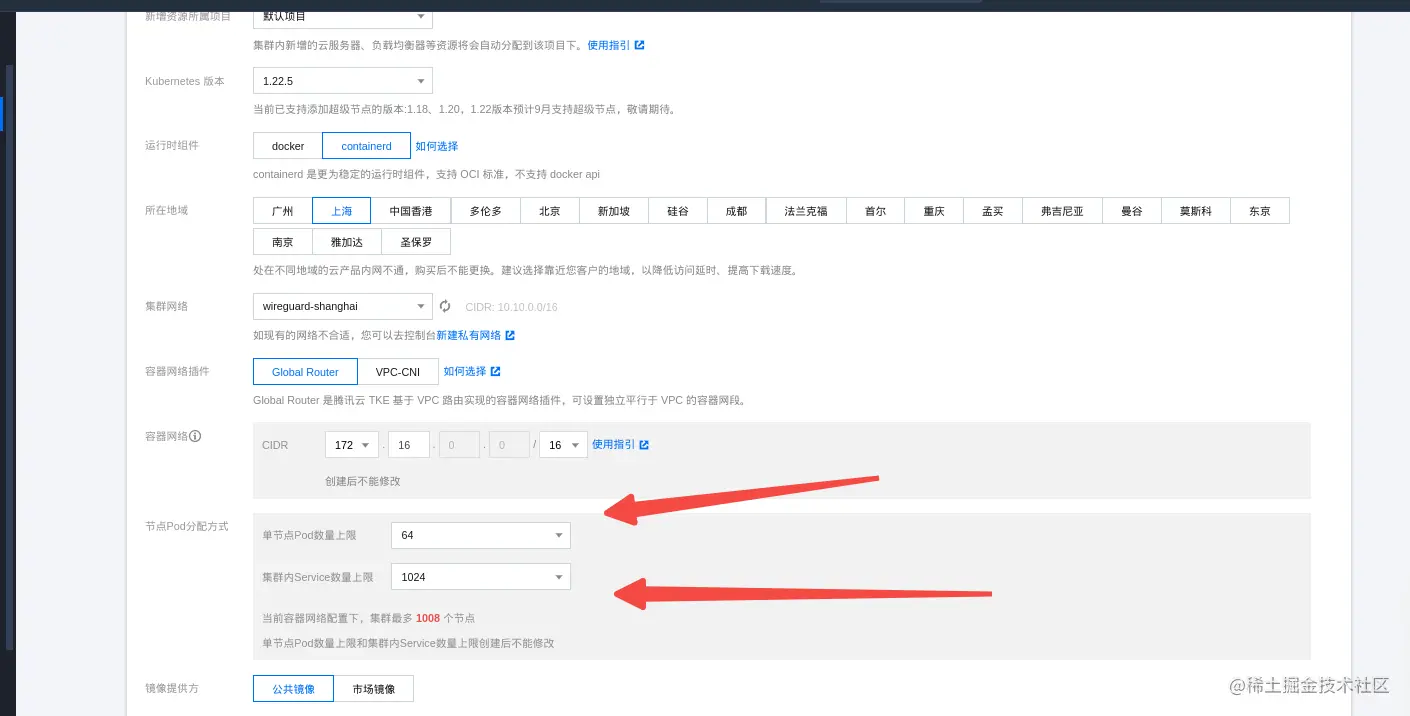Screen dimensions: 1410x716
Task: Open 单节点Pod数量上限 dropdown showing 64
Action: click(x=481, y=535)
